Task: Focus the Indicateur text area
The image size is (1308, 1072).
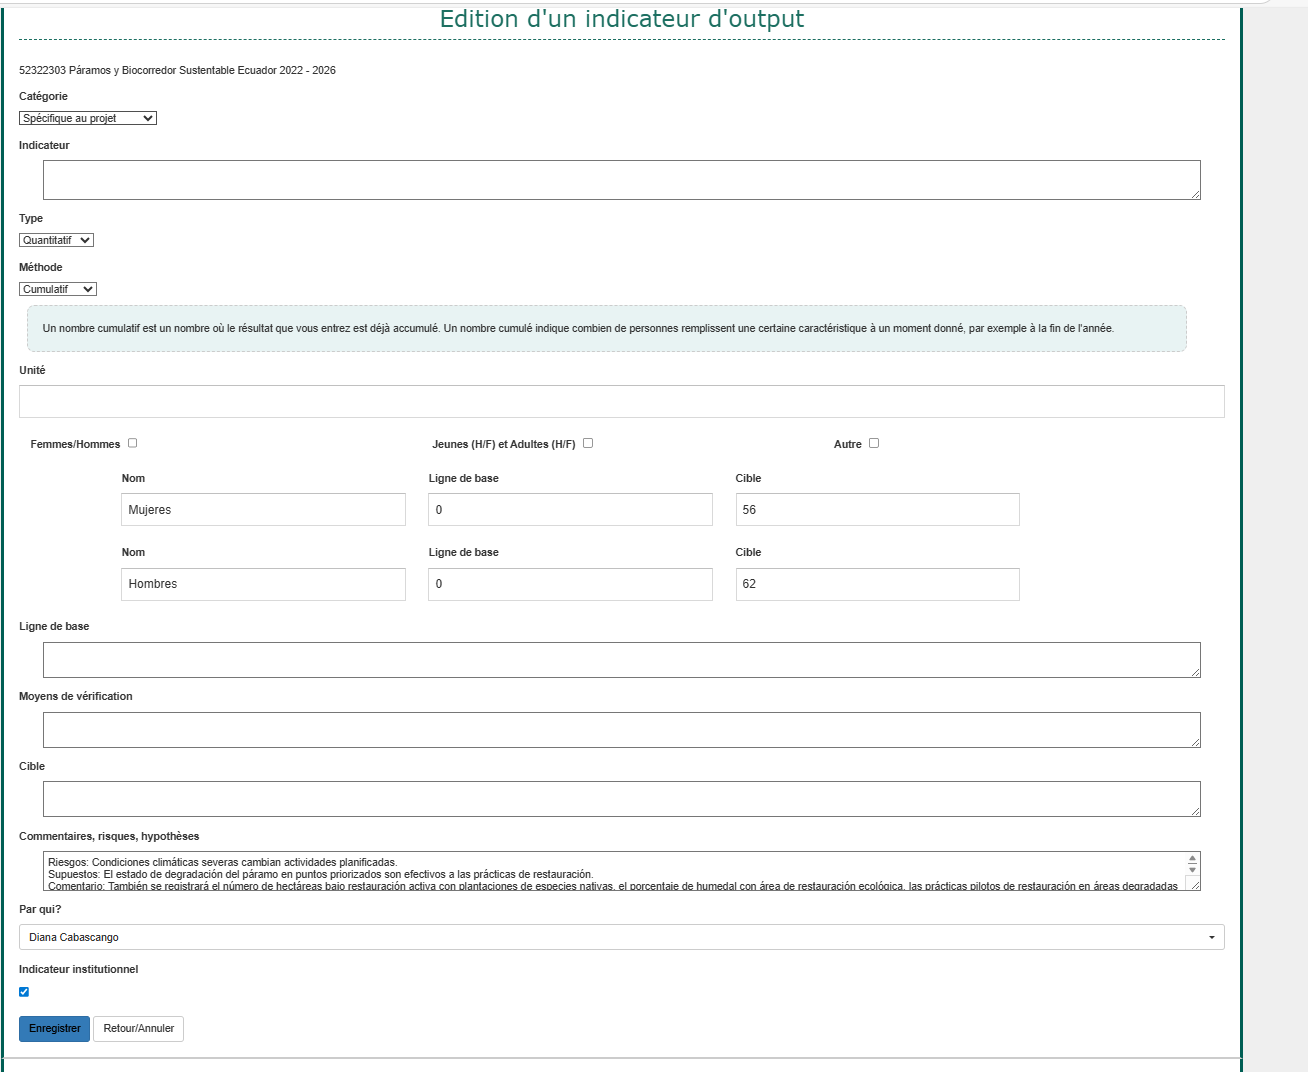Action: click(620, 180)
